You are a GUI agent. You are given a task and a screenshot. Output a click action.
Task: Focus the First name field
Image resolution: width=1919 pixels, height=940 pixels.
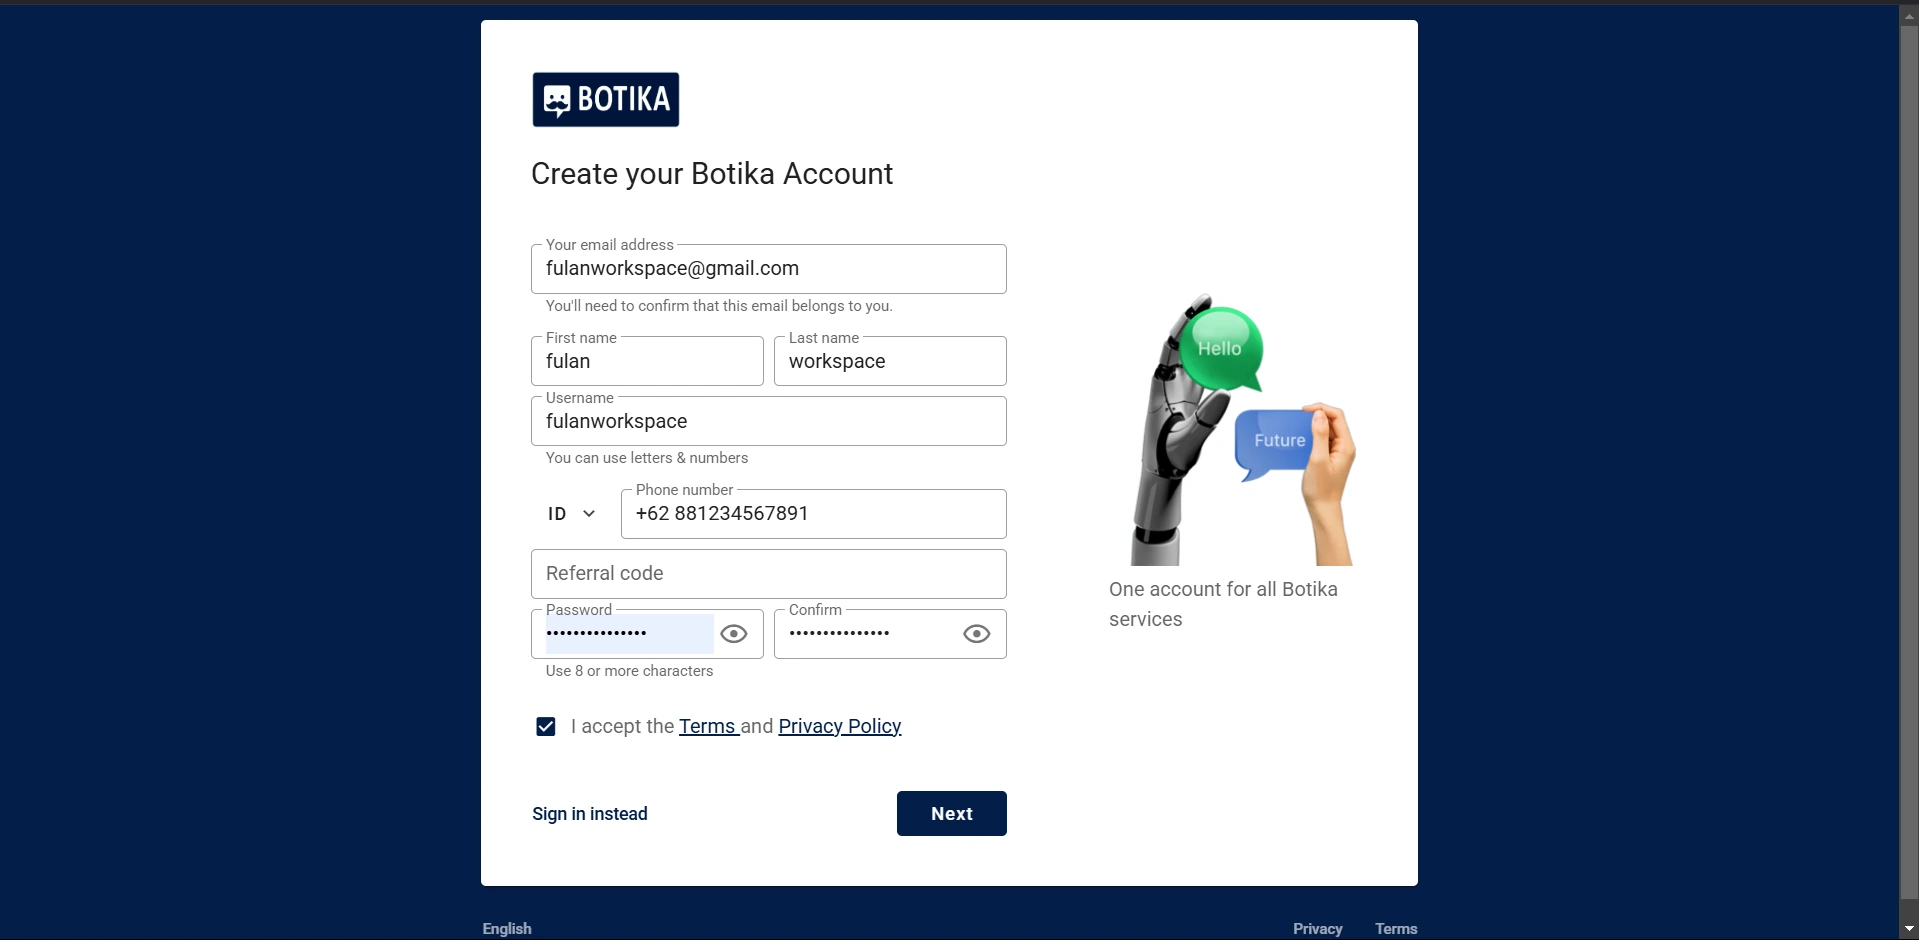click(x=647, y=361)
